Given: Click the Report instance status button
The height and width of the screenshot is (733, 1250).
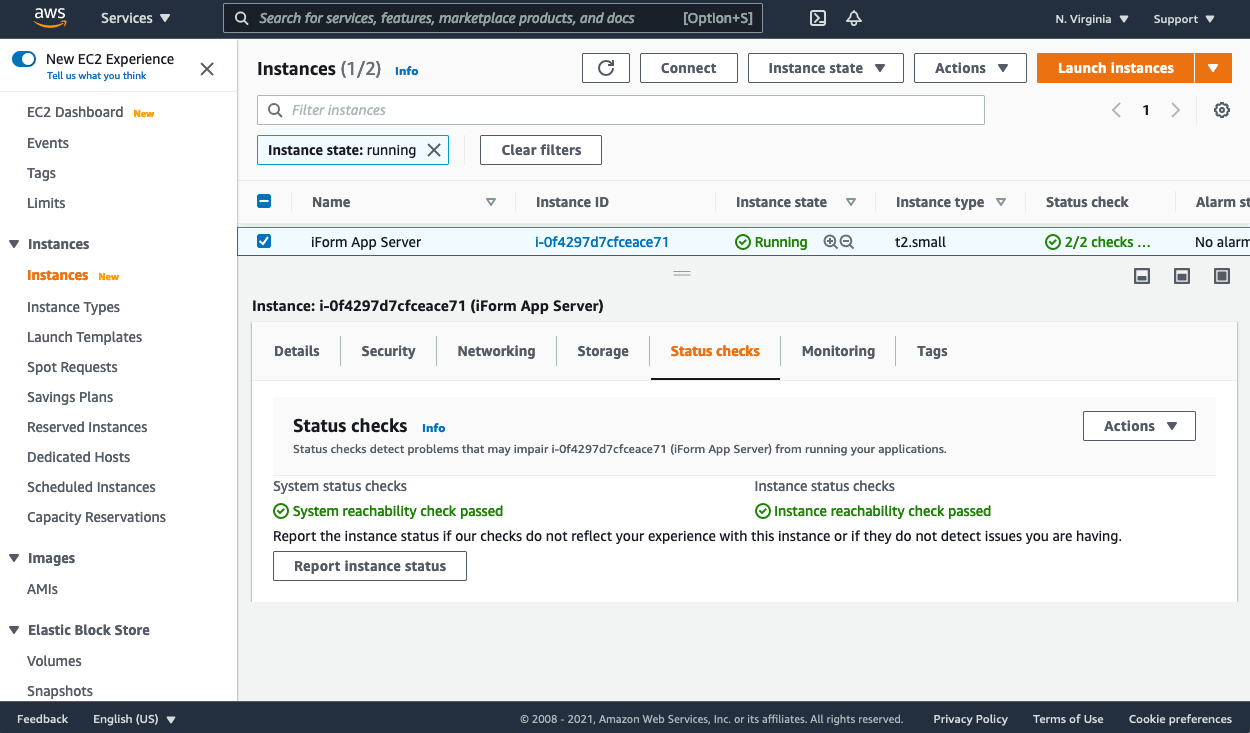Looking at the screenshot, I should click(x=370, y=566).
